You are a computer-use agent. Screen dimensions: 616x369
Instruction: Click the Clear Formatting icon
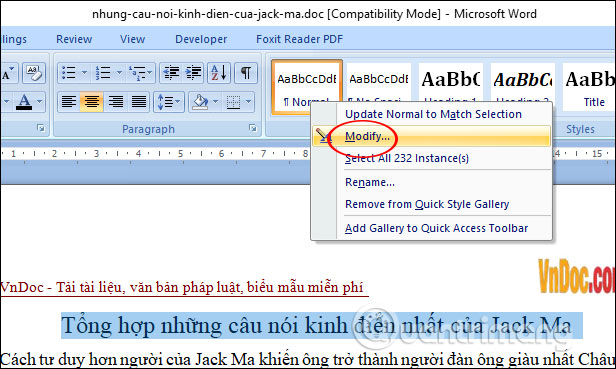pyautogui.click(x=34, y=73)
